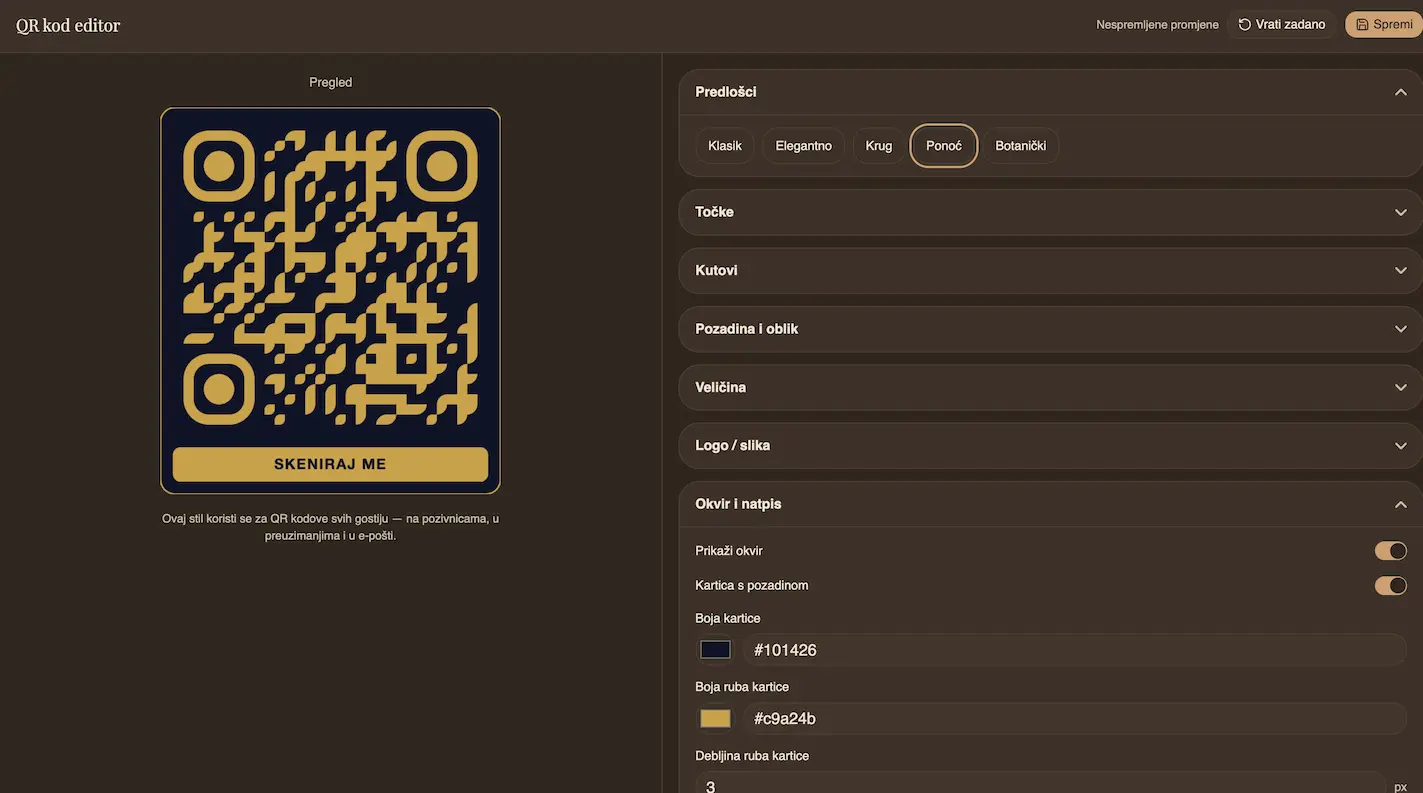Open the Pozadina i oblik section
The width and height of the screenshot is (1423, 793).
[1051, 329]
